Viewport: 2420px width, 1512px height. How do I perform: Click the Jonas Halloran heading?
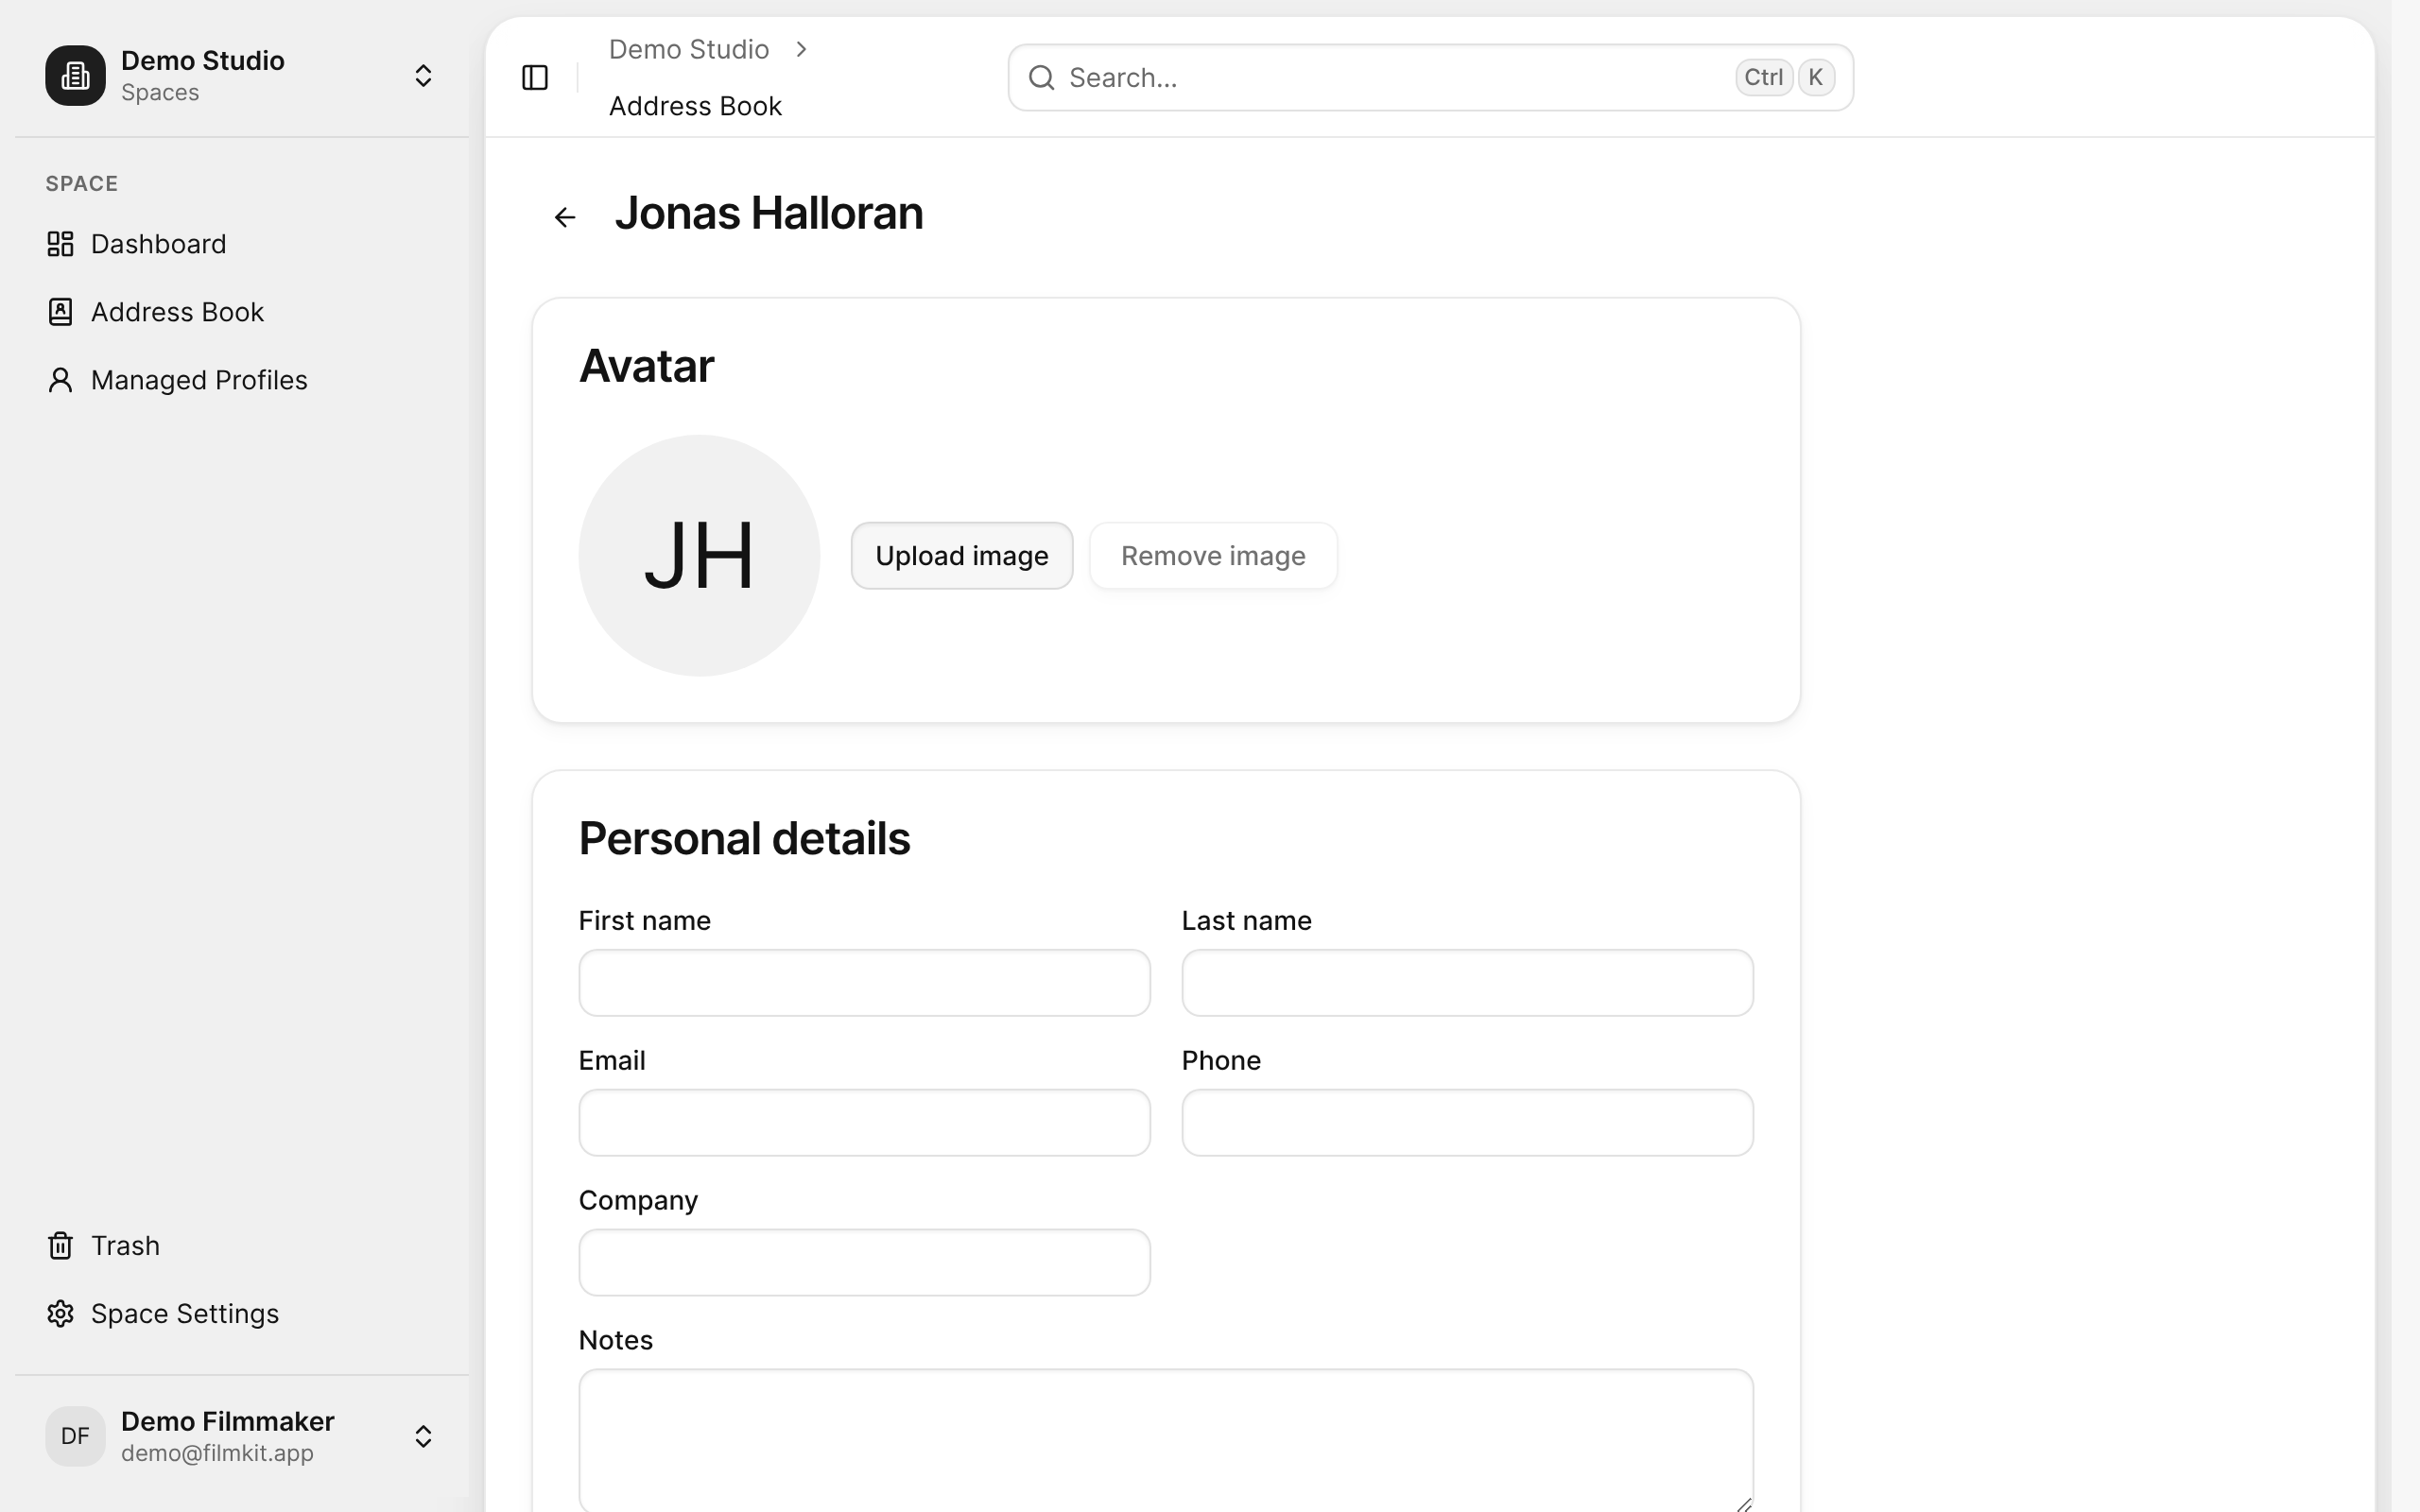pos(768,214)
